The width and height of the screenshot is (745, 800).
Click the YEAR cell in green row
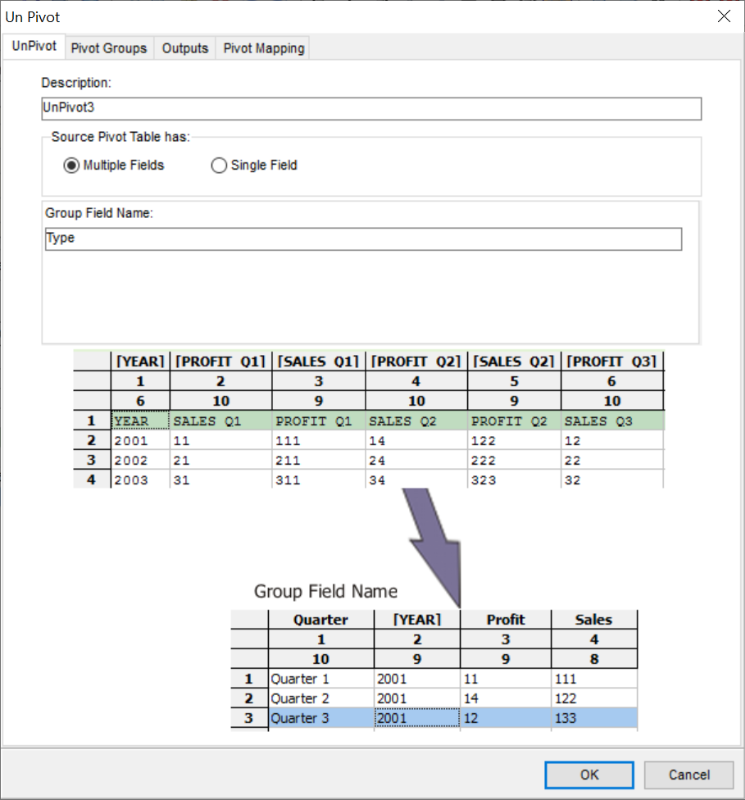pos(140,421)
